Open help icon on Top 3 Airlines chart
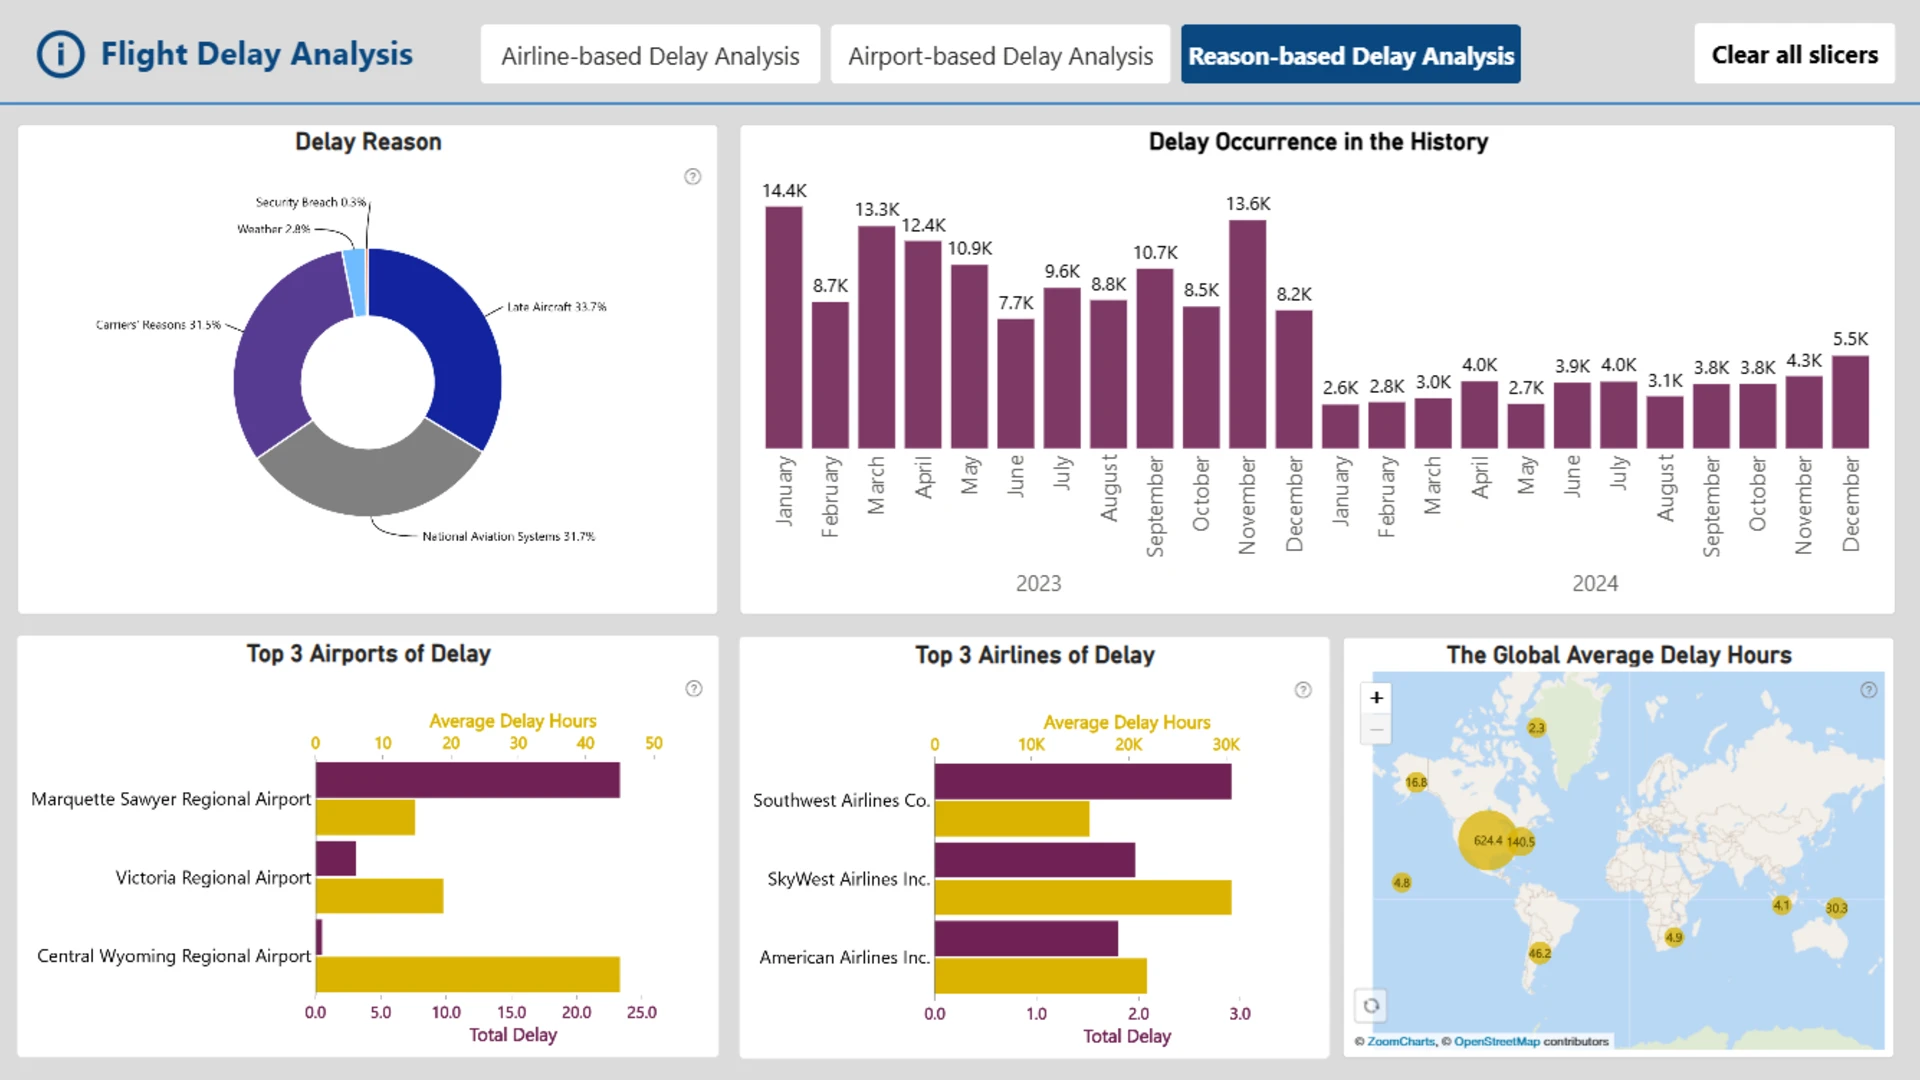 click(1303, 690)
